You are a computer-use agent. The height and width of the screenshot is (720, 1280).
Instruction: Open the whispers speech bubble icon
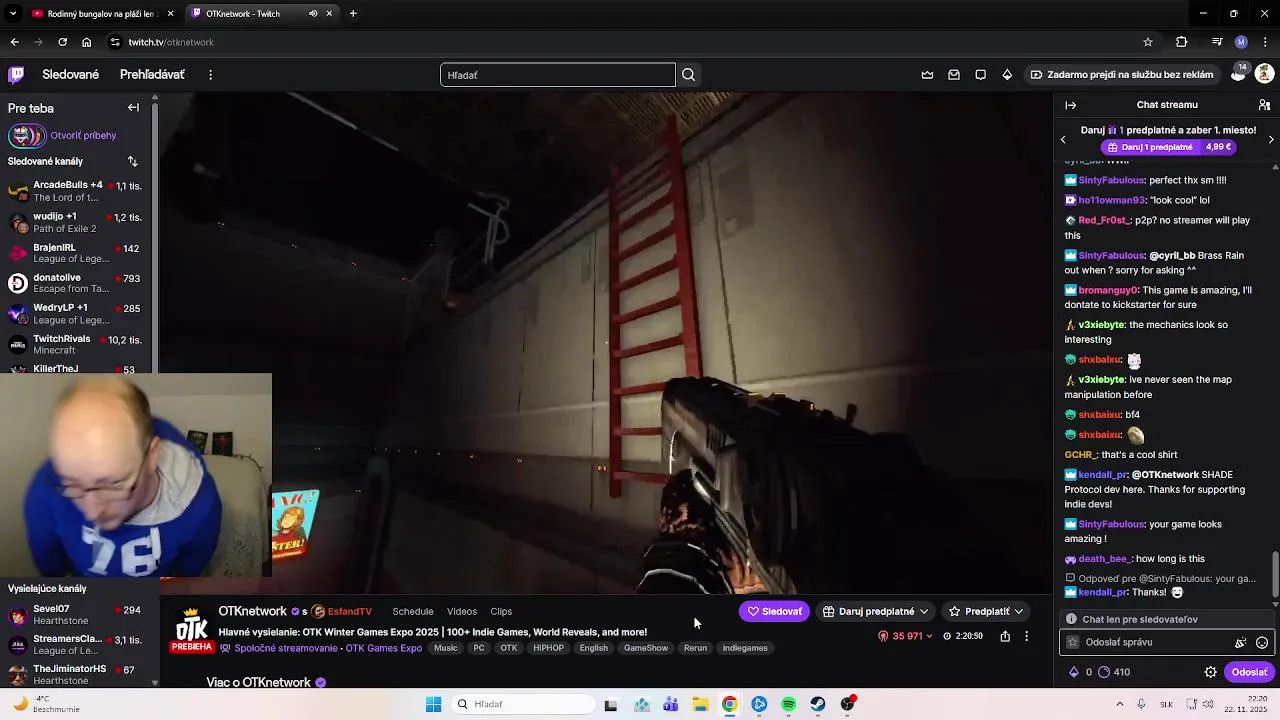coord(981,75)
